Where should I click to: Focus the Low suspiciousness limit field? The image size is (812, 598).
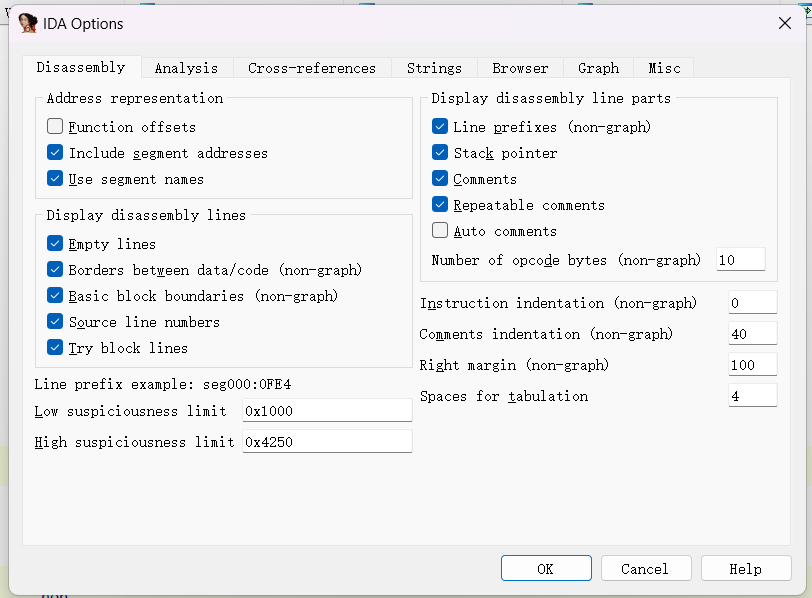point(327,411)
